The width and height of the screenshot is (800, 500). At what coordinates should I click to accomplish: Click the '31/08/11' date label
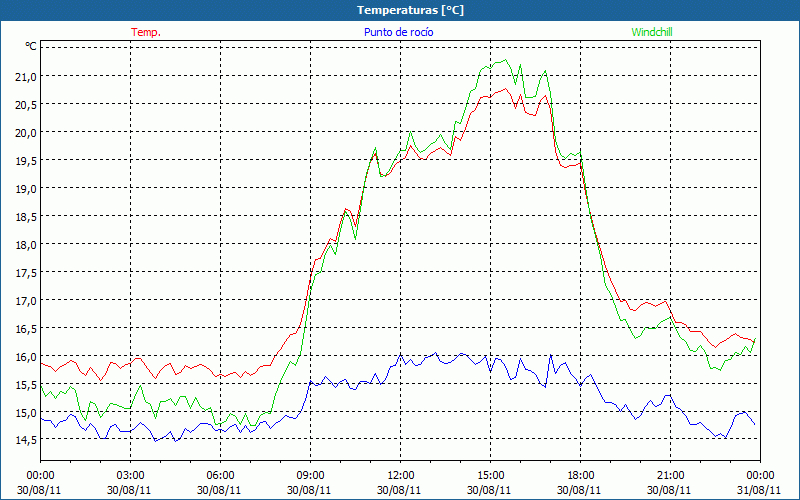[760, 490]
